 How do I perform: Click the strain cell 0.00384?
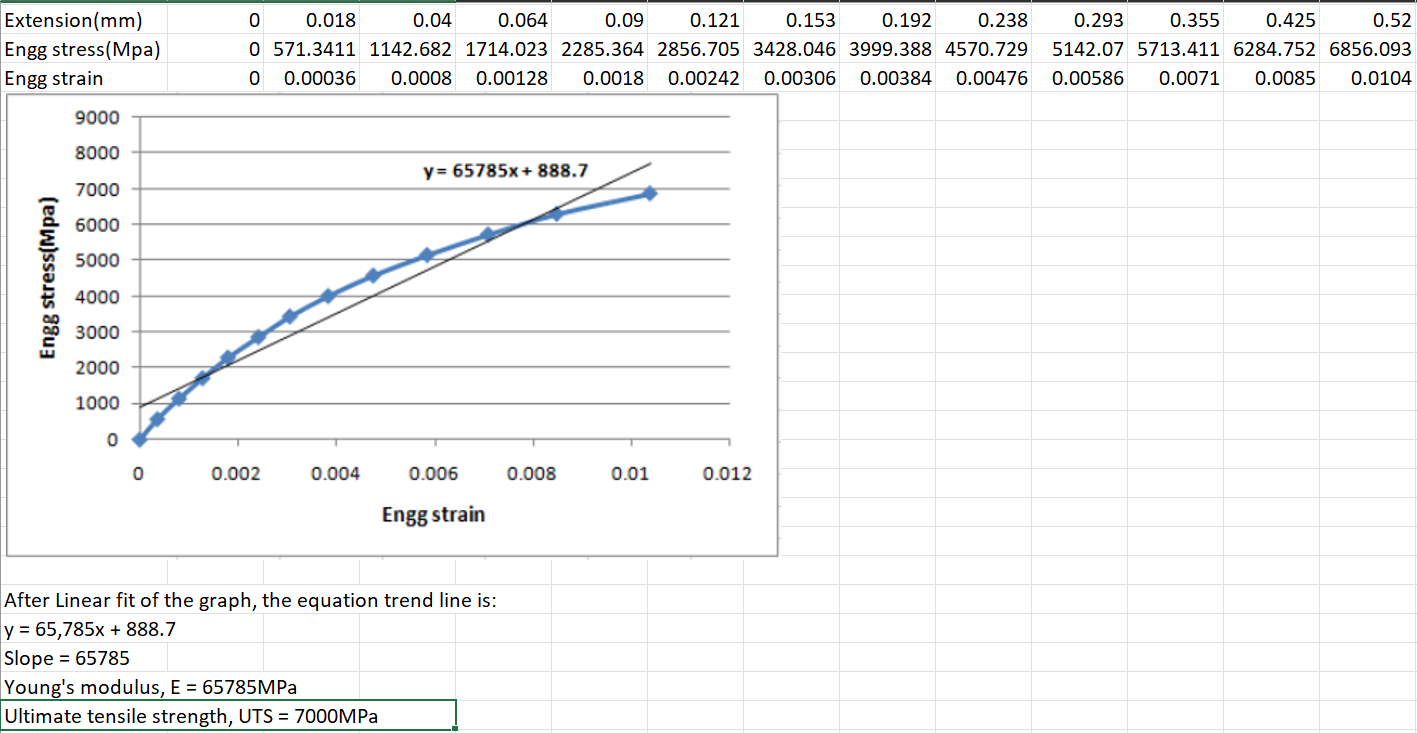point(888,78)
